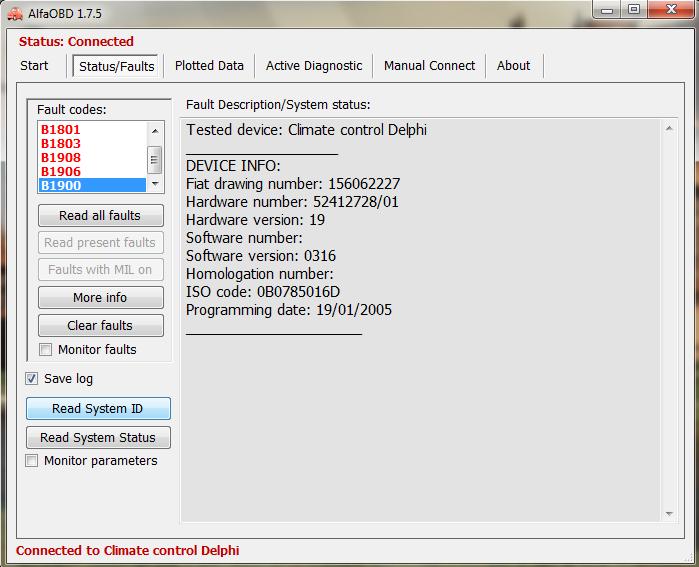Select the Manual Connect tab
Image resolution: width=699 pixels, height=567 pixels.
point(429,66)
